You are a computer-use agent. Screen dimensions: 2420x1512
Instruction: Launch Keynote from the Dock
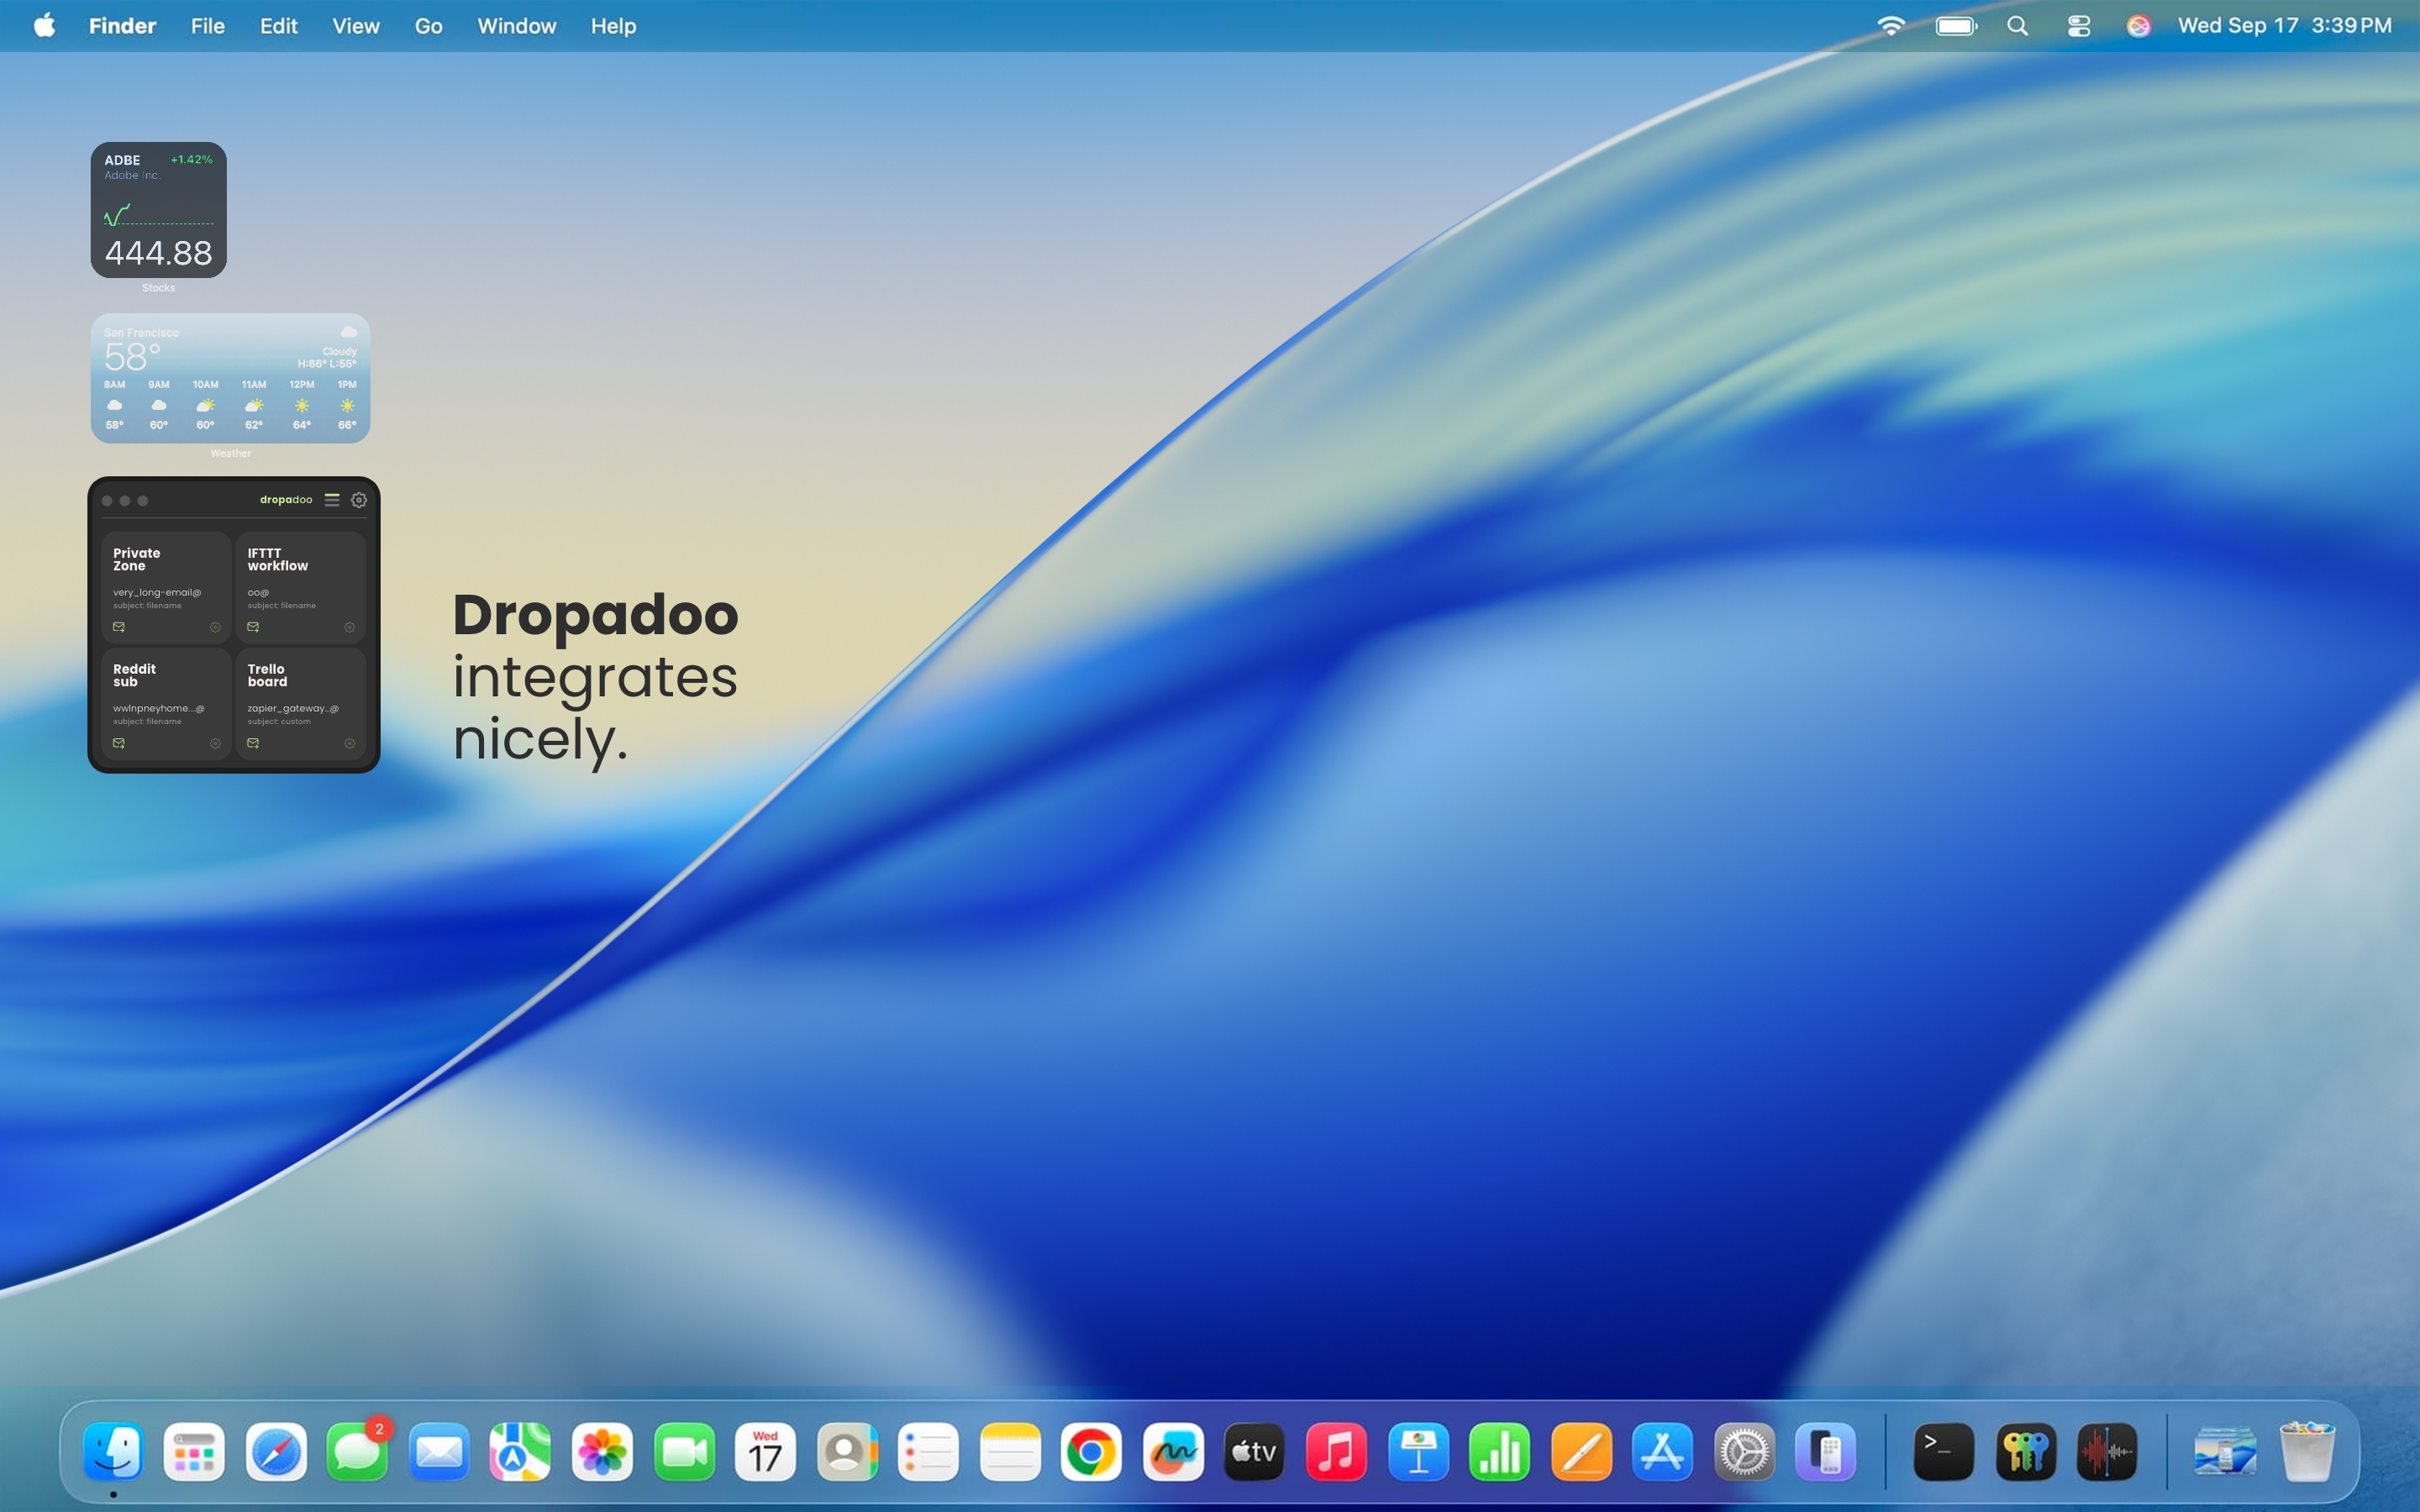coord(1418,1452)
